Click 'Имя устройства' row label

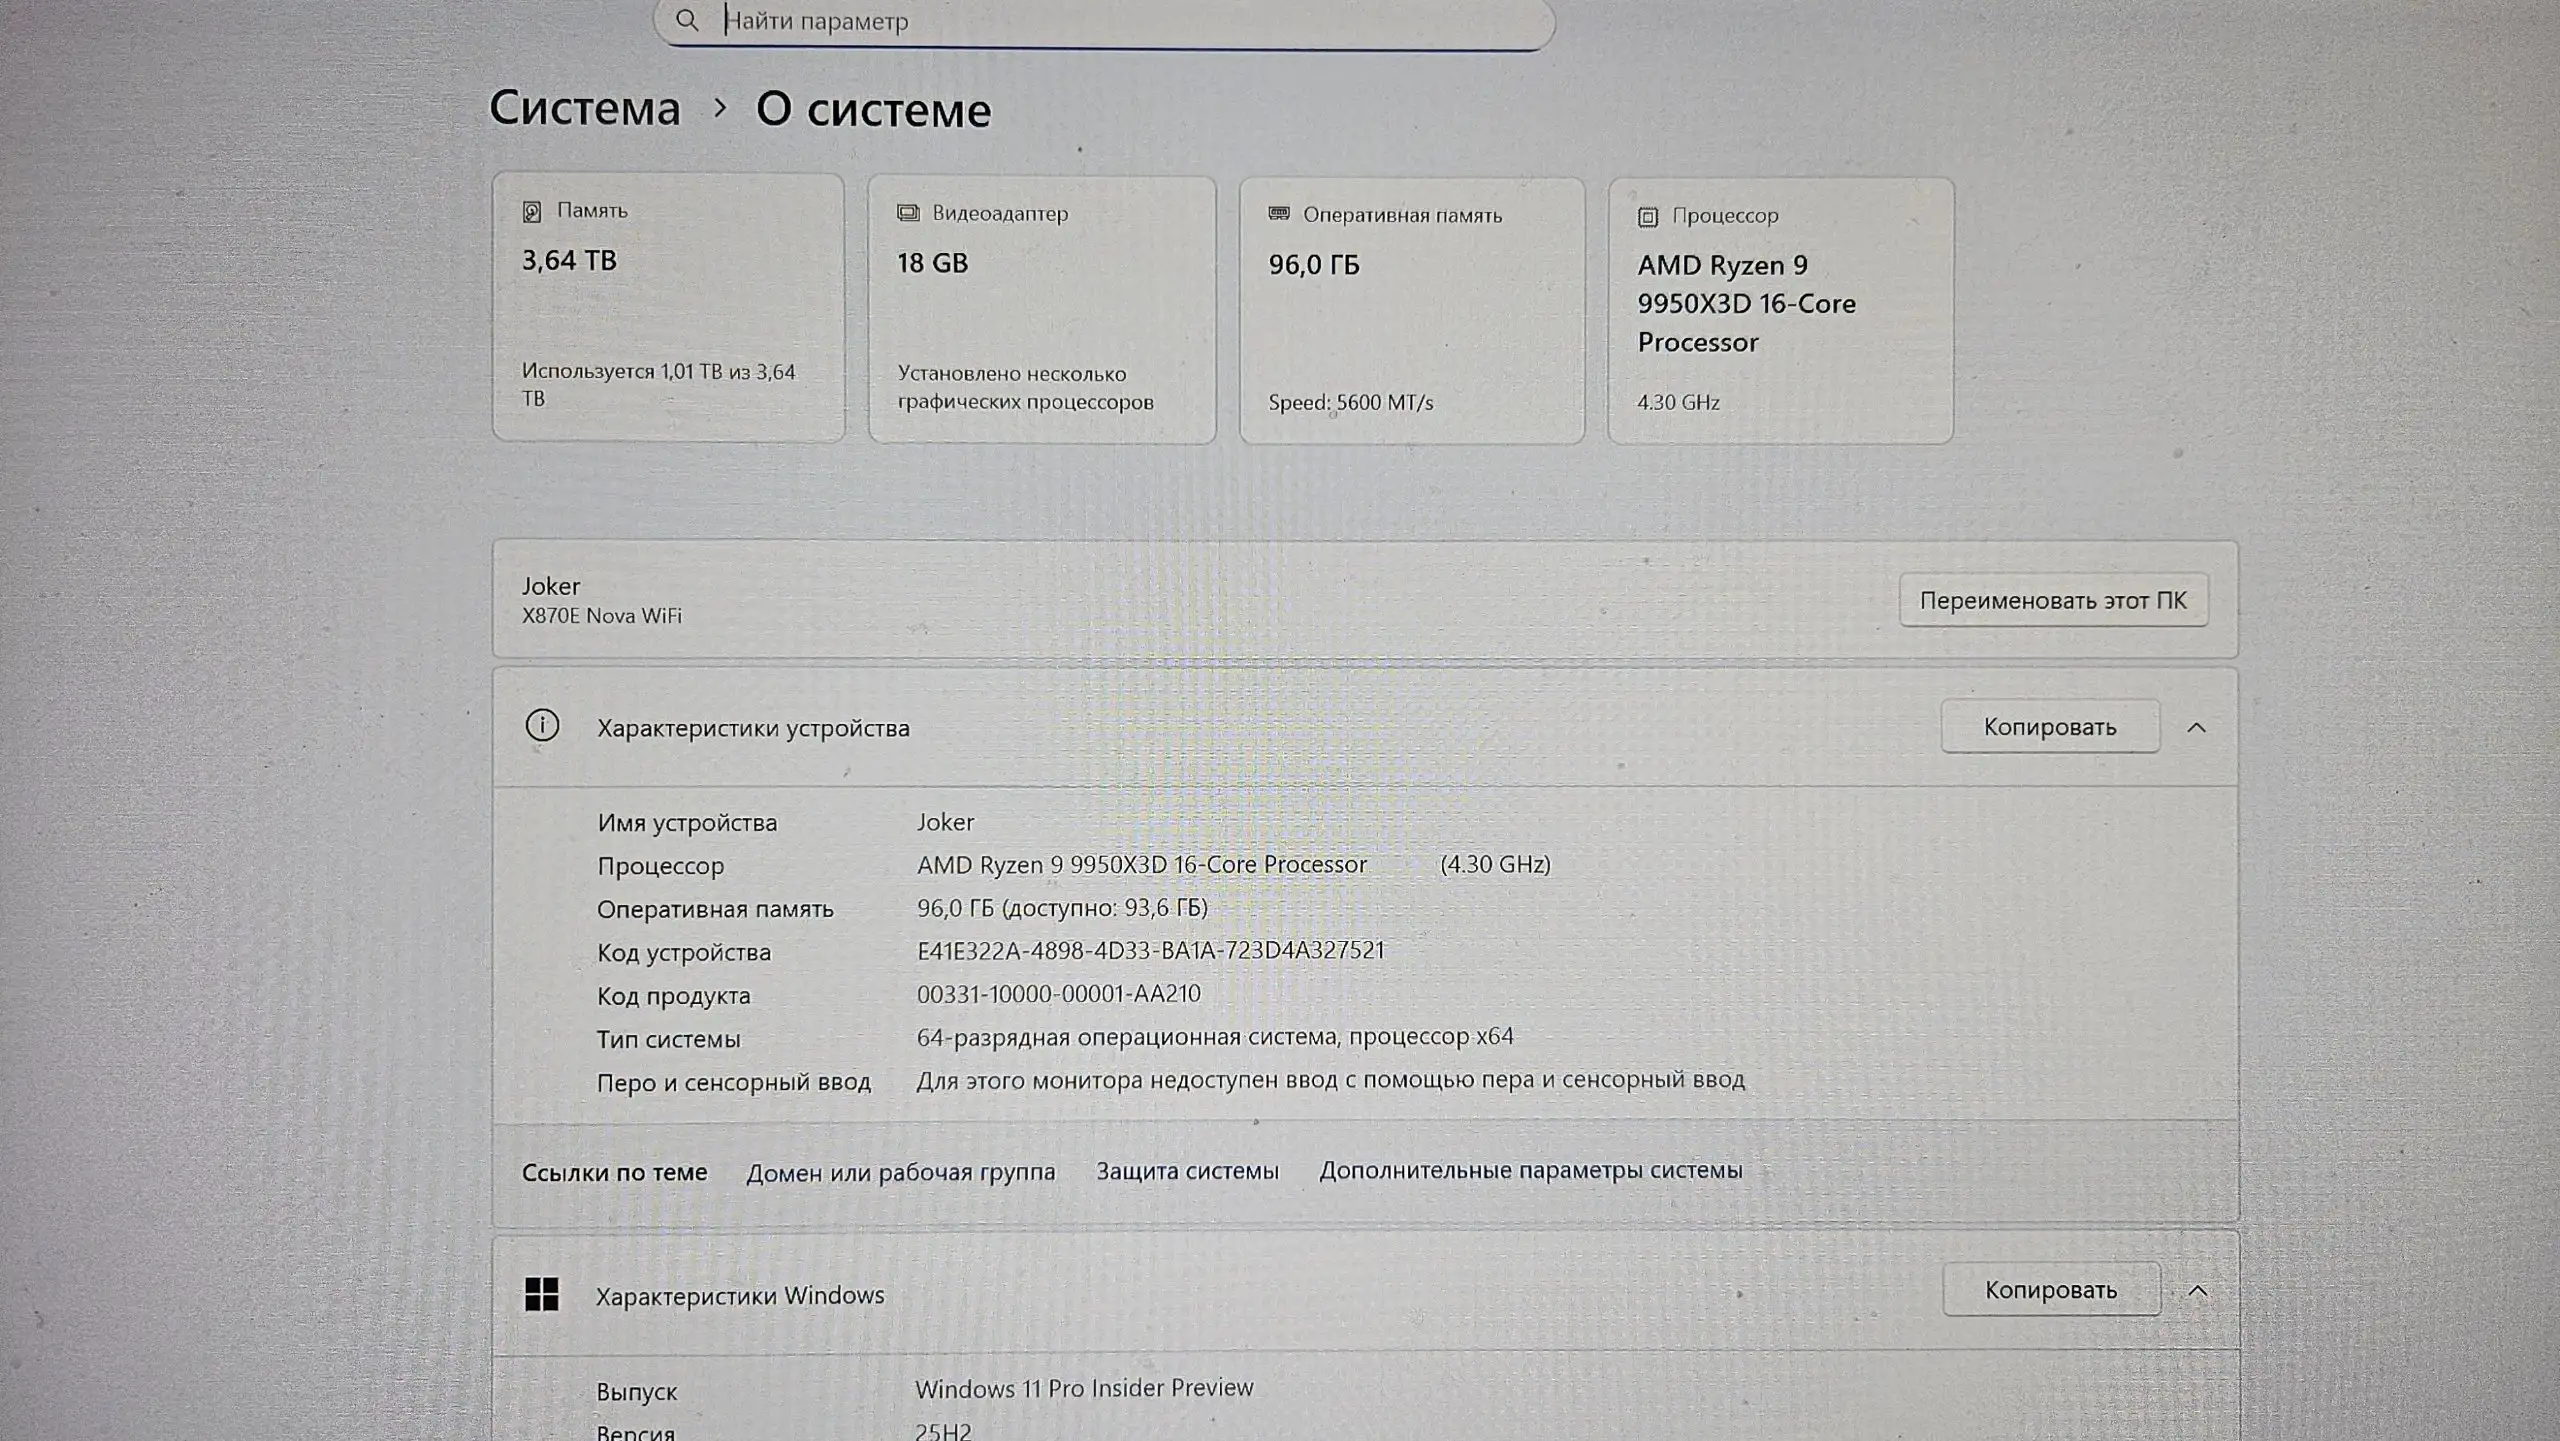coord(687,823)
